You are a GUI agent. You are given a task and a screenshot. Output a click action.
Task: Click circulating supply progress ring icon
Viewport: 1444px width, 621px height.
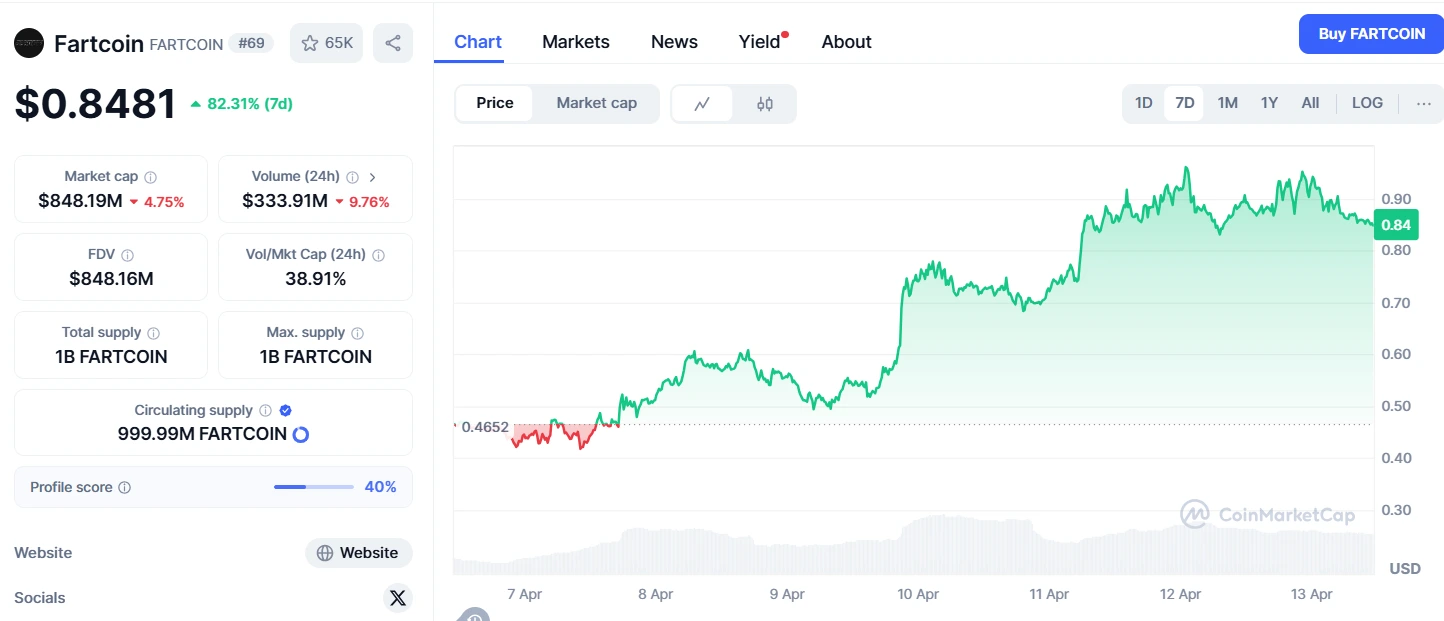tap(300, 435)
